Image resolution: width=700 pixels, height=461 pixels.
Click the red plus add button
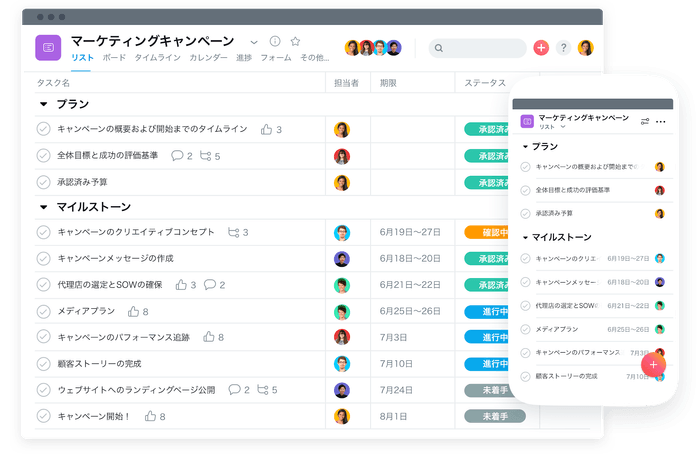pyautogui.click(x=541, y=47)
